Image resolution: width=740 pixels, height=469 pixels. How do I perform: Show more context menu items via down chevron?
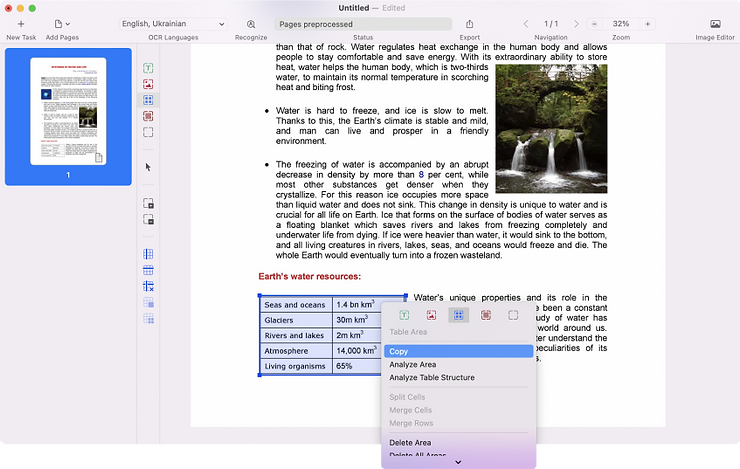[458, 462]
